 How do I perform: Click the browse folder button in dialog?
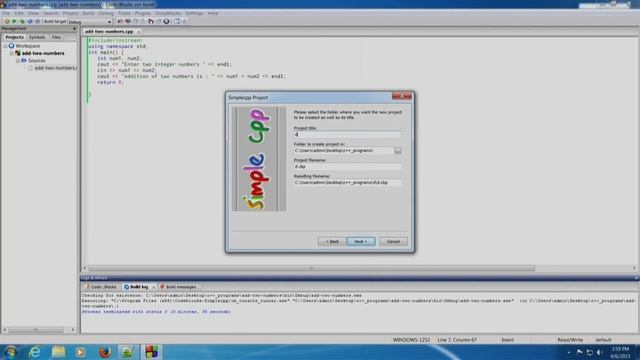[398, 151]
